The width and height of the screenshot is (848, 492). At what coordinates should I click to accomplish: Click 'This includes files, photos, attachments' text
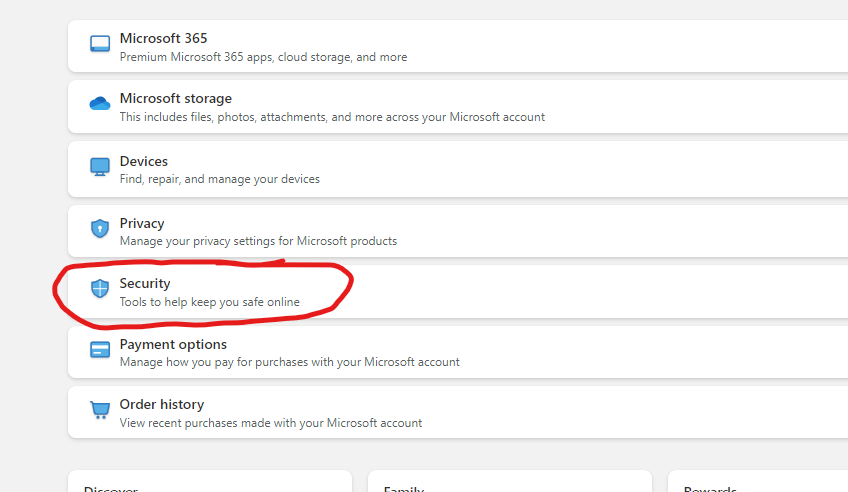[224, 117]
